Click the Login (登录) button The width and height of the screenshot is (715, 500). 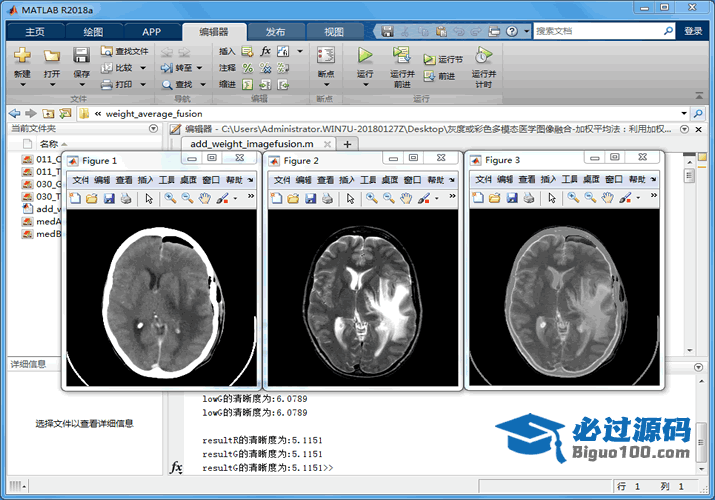point(693,31)
